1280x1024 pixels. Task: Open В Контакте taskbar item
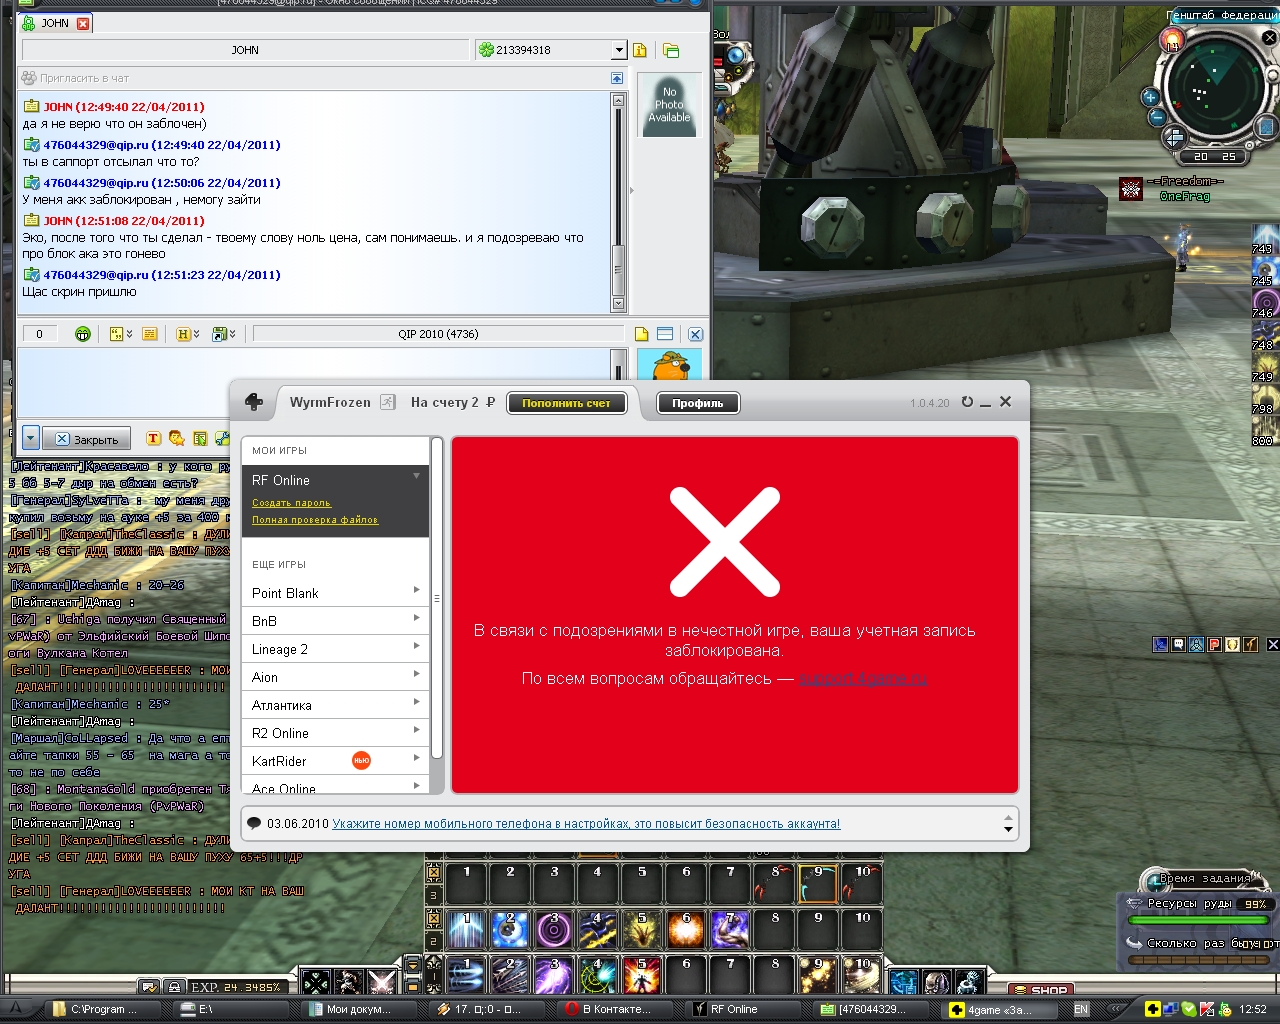coord(616,1009)
